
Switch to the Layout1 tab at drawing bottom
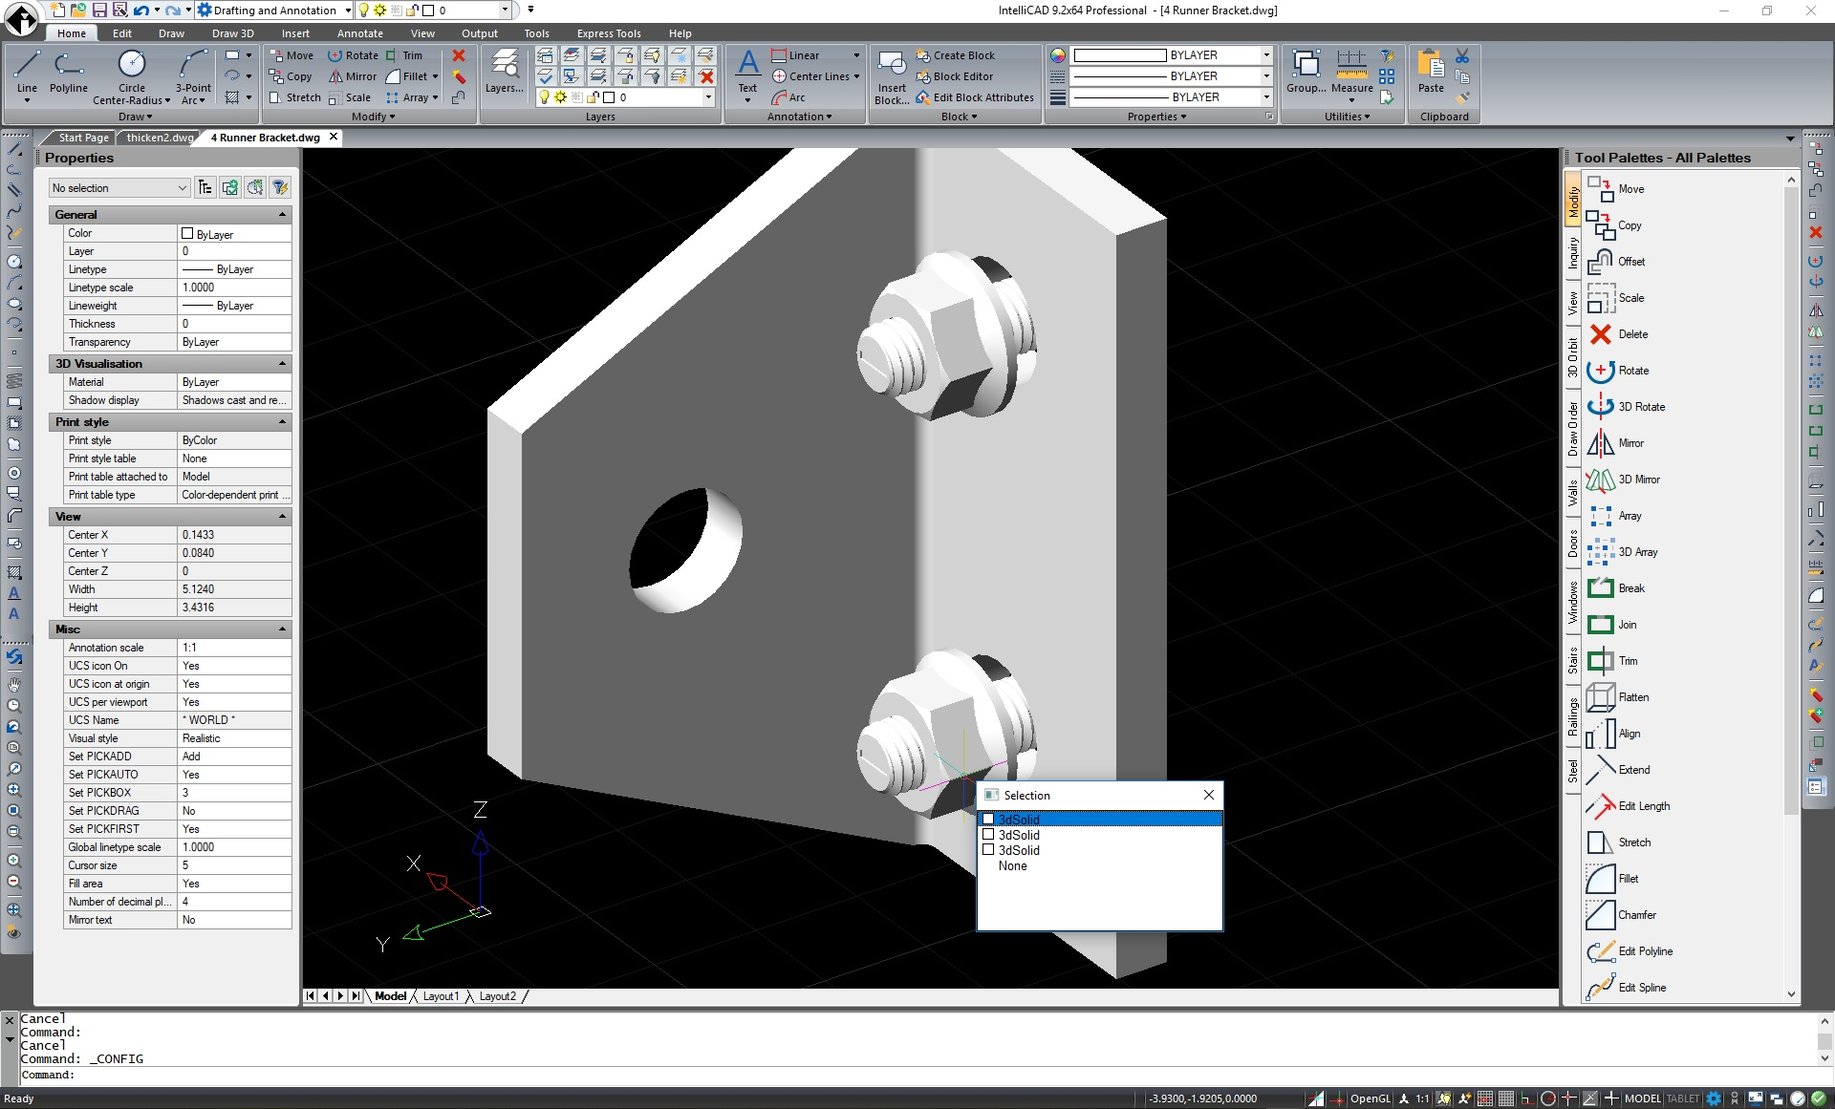(441, 996)
